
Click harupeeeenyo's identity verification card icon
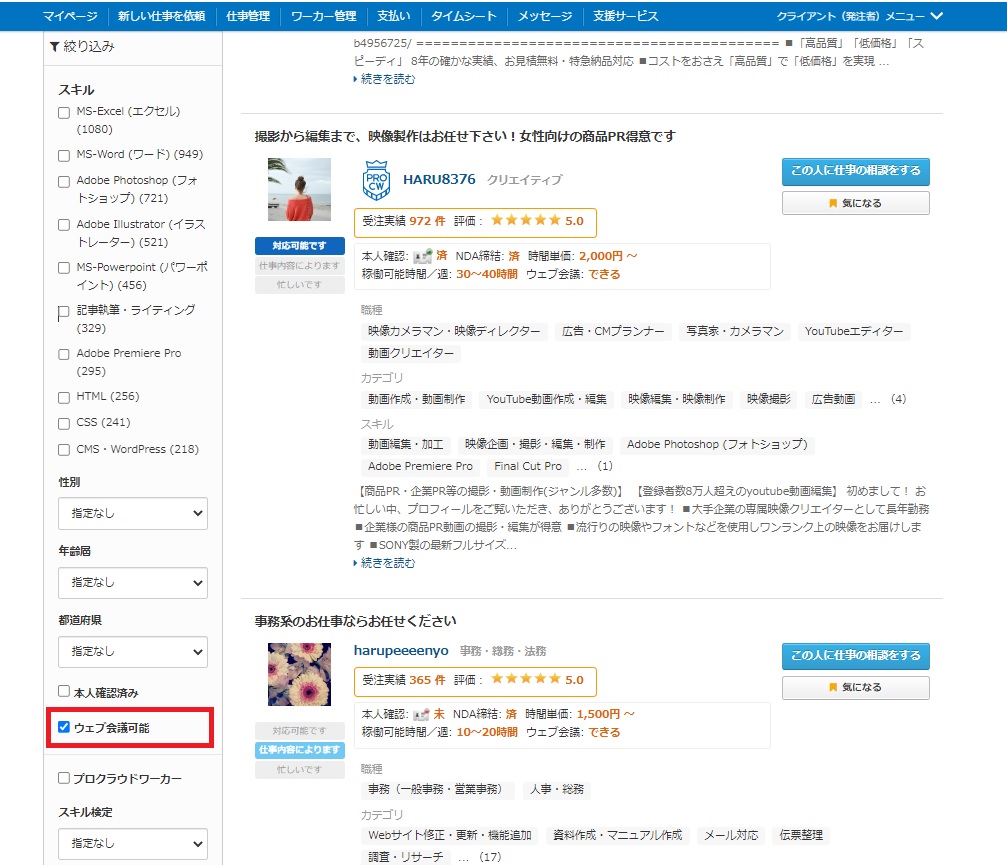tap(424, 714)
